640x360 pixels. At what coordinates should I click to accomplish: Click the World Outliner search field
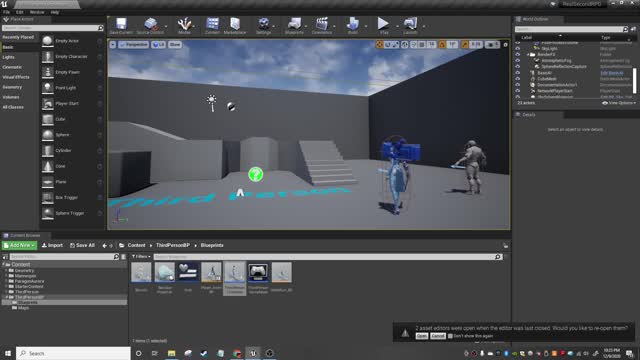pyautogui.click(x=570, y=29)
